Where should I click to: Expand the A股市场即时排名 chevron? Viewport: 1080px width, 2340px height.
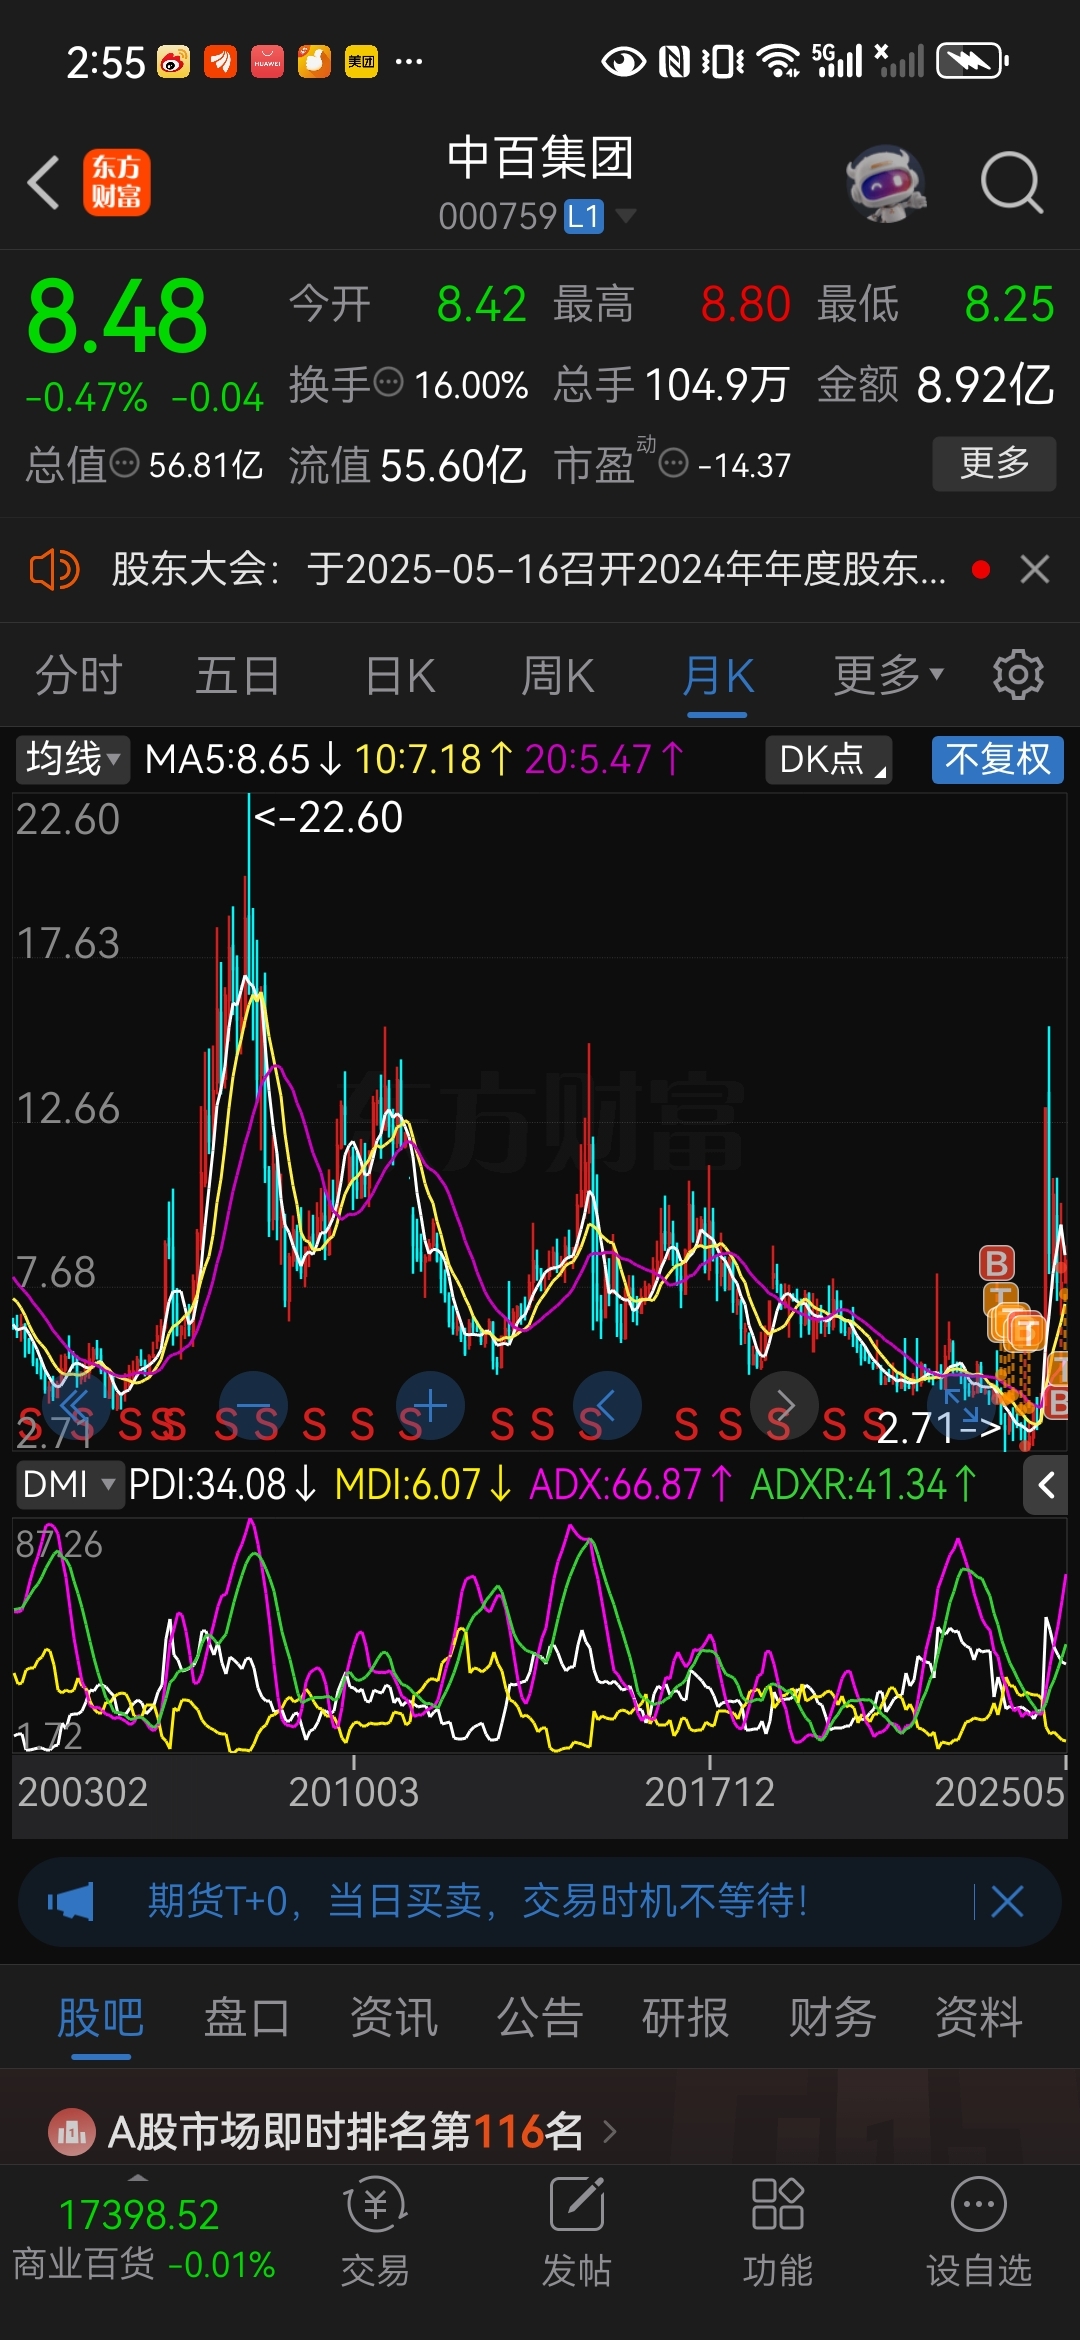click(x=610, y=2132)
